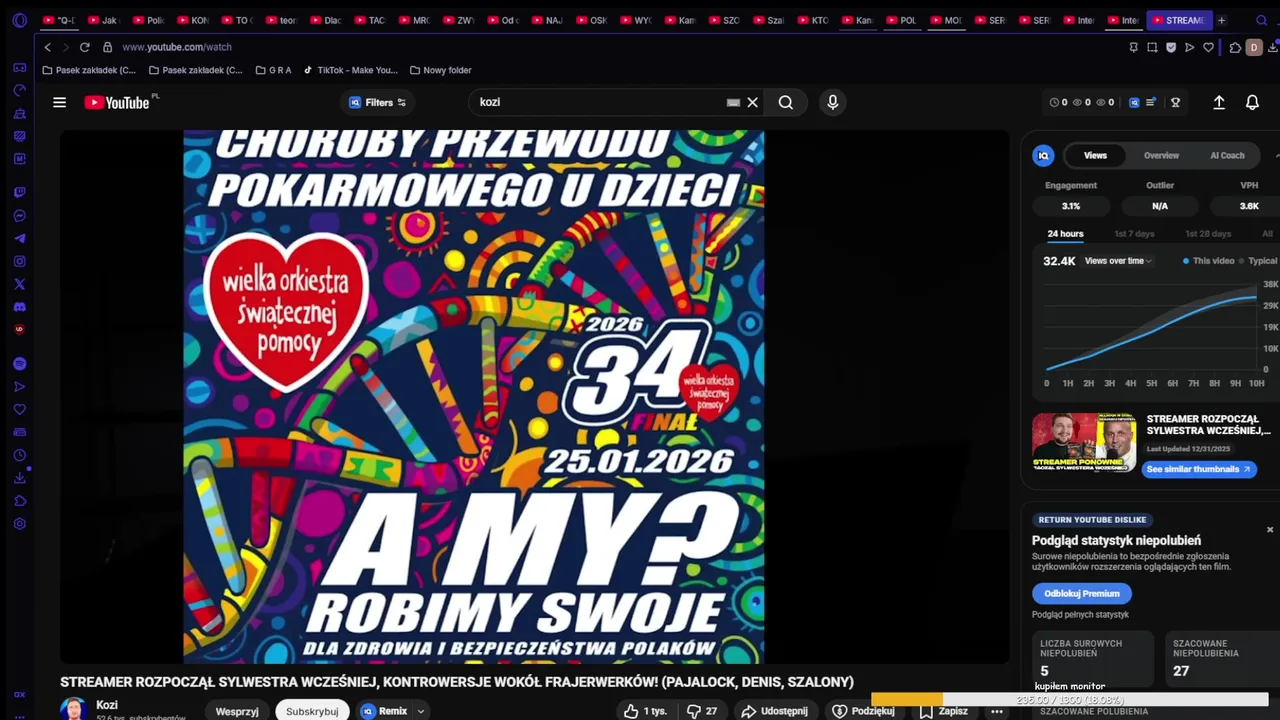Viewport: 1280px width, 720px height.
Task: Open sidebar Settings gear icon
Action: [19, 524]
